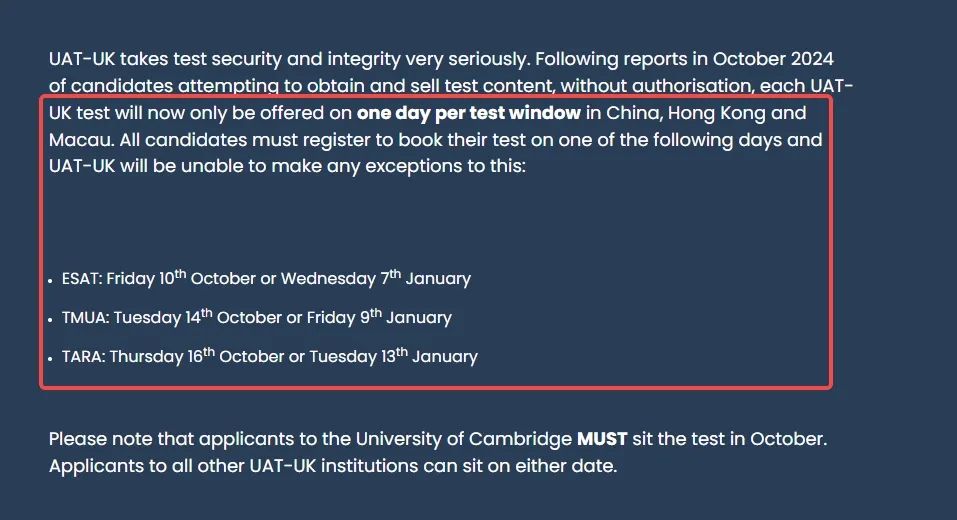
Task: Click 'Thursday 16th October' in TARA line
Action: pos(197,356)
